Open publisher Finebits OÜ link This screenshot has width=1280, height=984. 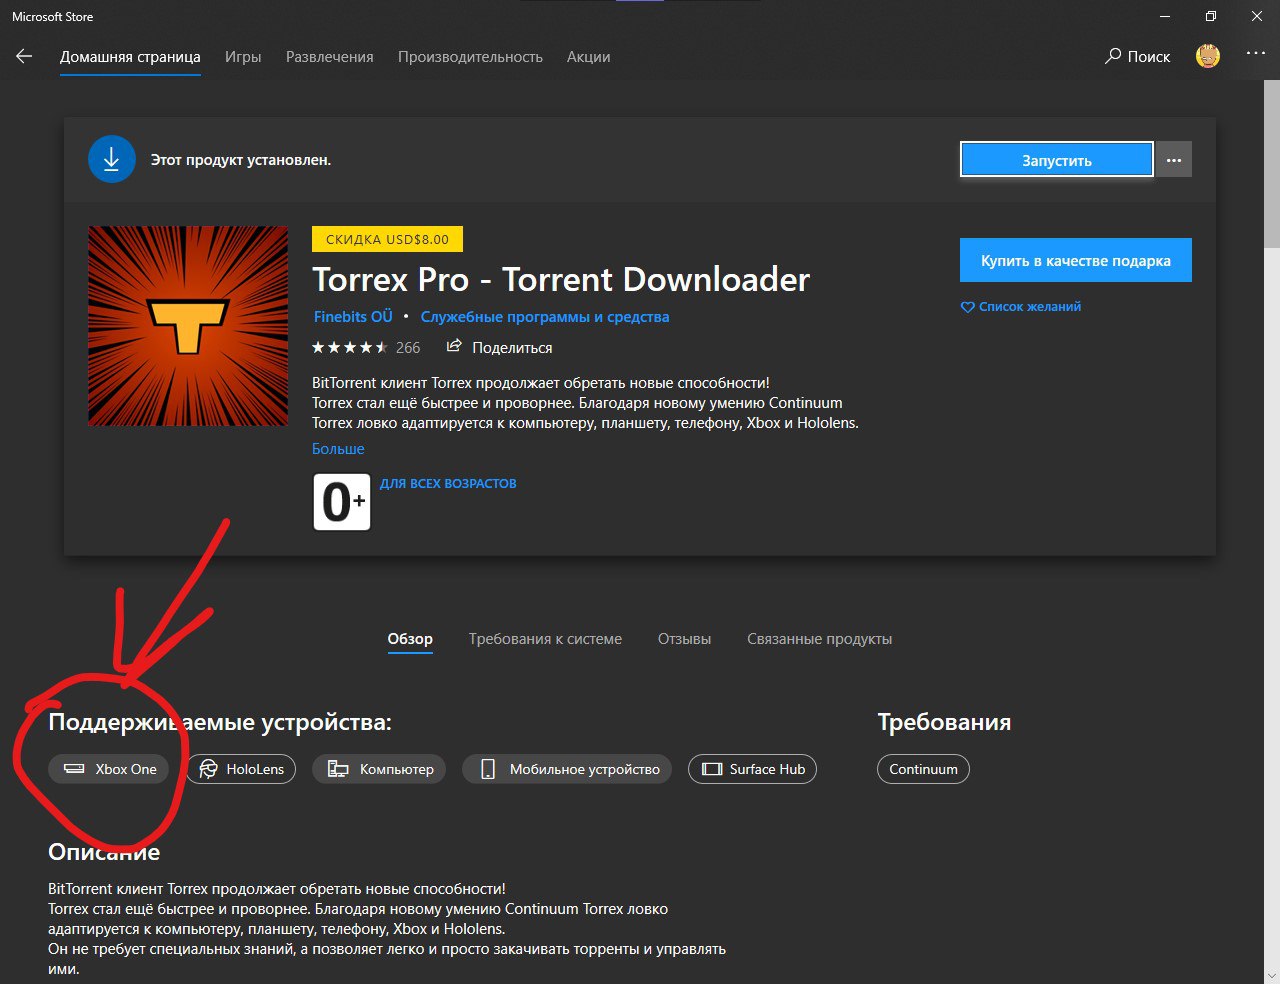[353, 316]
